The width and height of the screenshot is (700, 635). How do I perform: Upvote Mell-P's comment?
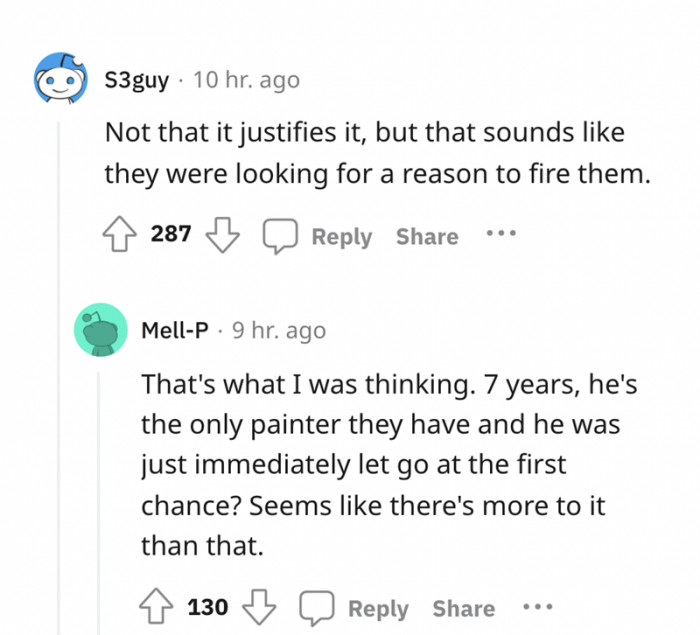157,607
